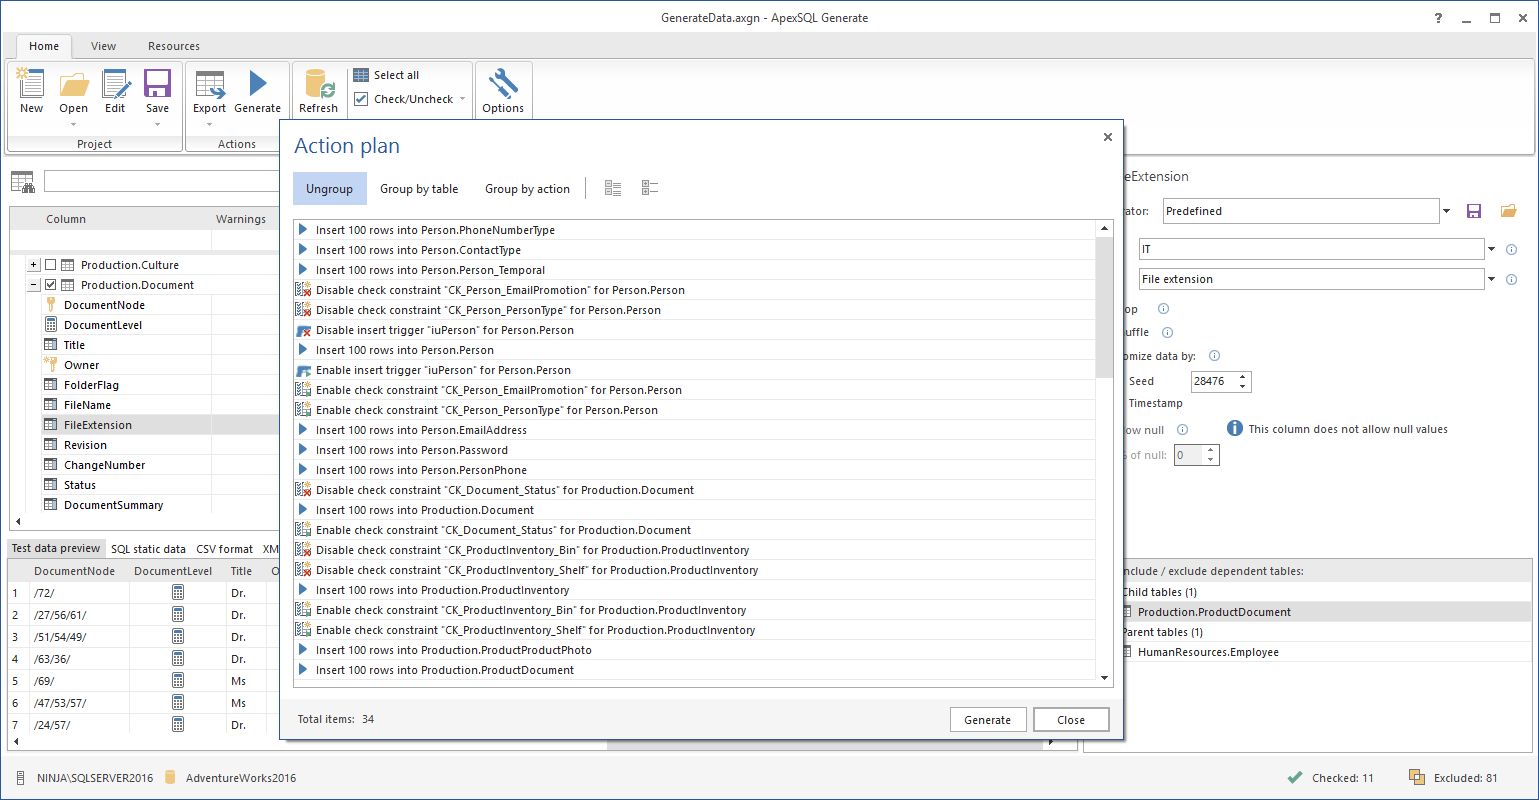The width and height of the screenshot is (1539, 800).
Task: Select the Group by table tab
Action: (419, 188)
